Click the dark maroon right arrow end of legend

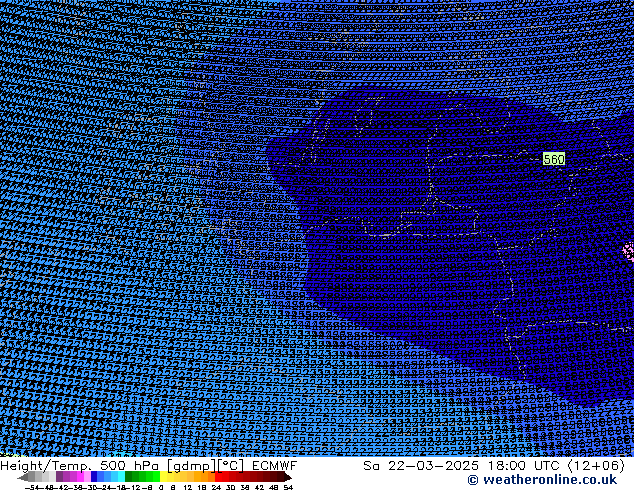[x=288, y=477]
